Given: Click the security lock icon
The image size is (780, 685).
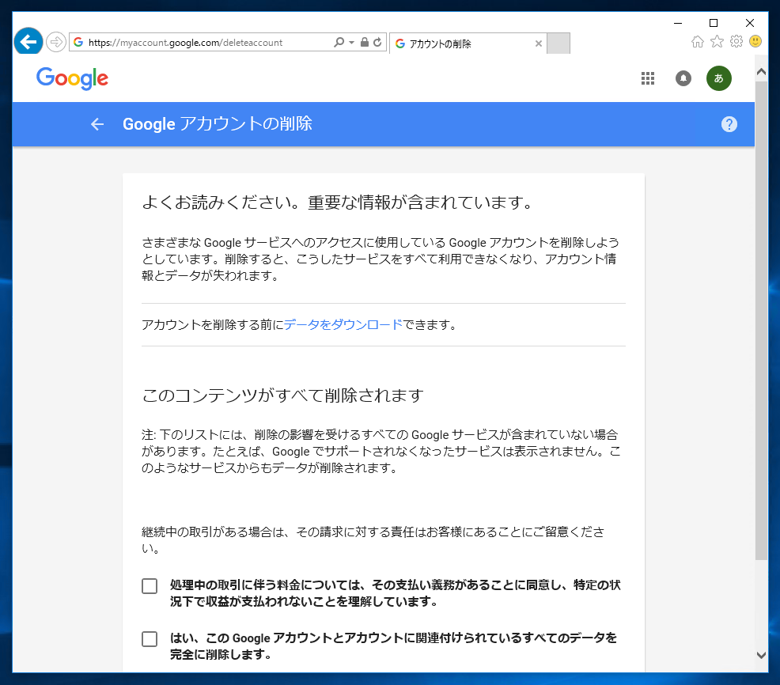Looking at the screenshot, I should (365, 42).
